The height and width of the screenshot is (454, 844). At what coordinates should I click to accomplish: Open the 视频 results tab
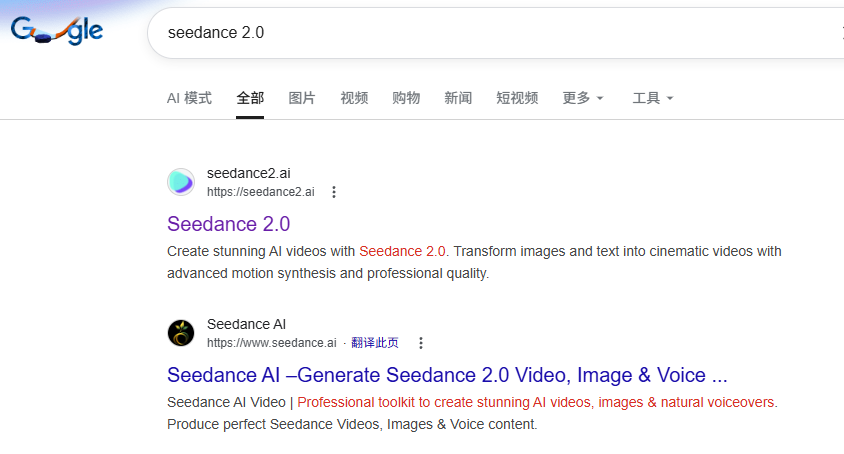point(354,98)
